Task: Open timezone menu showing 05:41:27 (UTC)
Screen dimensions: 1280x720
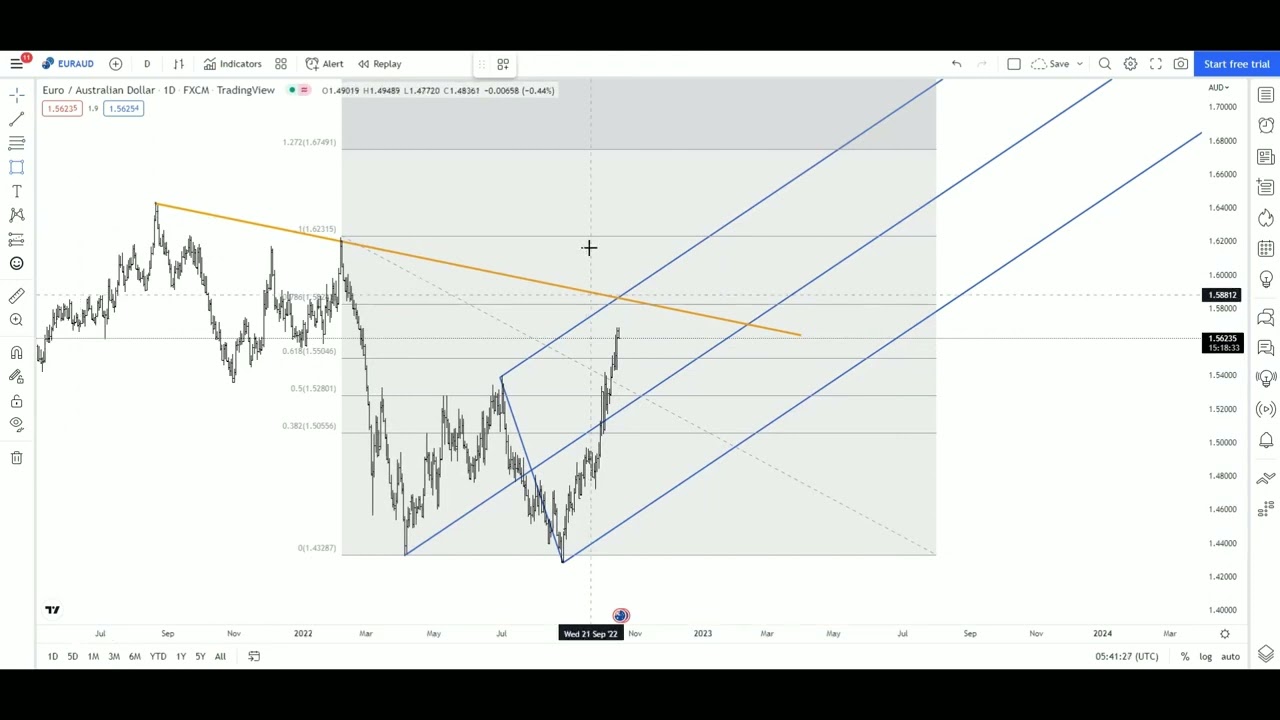Action: pyautogui.click(x=1127, y=657)
